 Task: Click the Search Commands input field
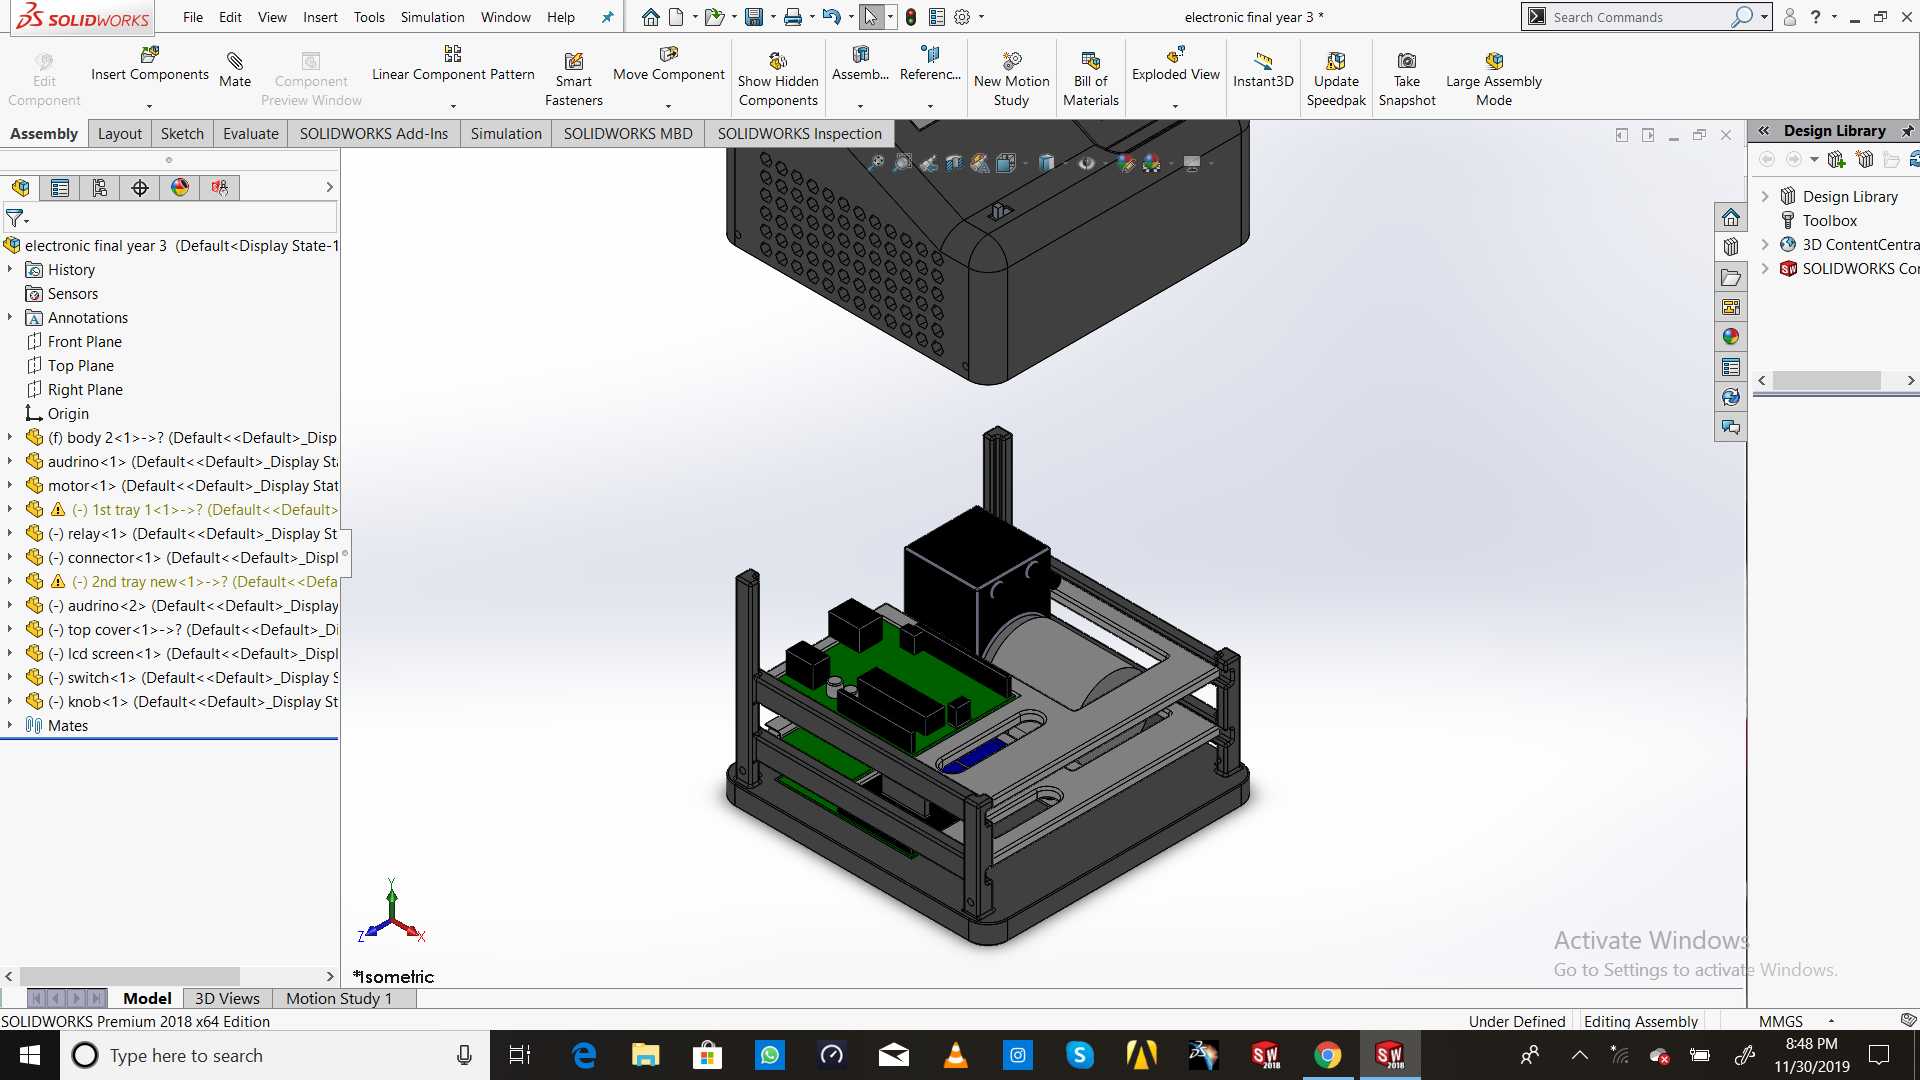(1640, 17)
